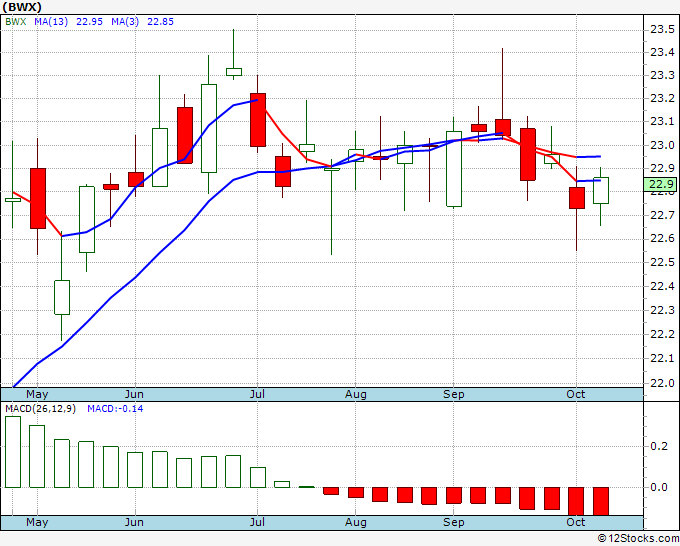The image size is (680, 546).
Task: Click the highlighted 22.9 current price tag
Action: (662, 184)
